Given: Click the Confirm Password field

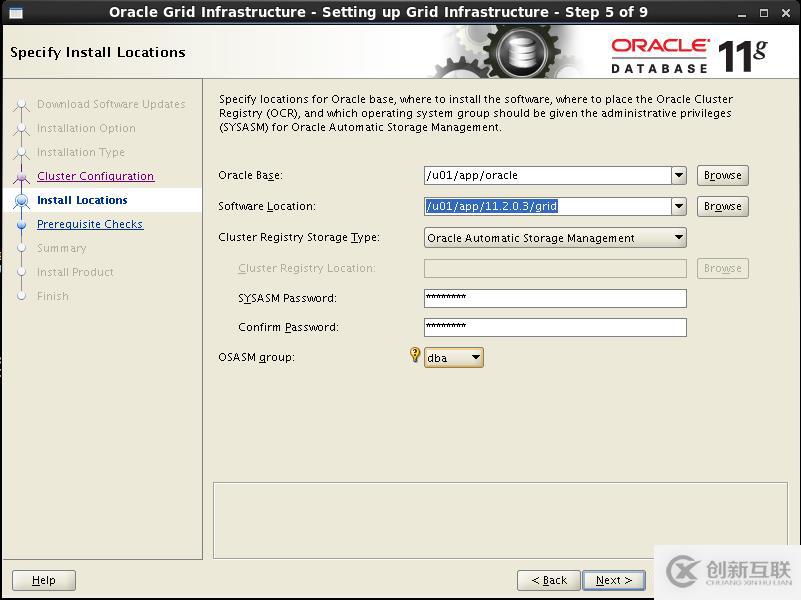Looking at the screenshot, I should (x=555, y=327).
